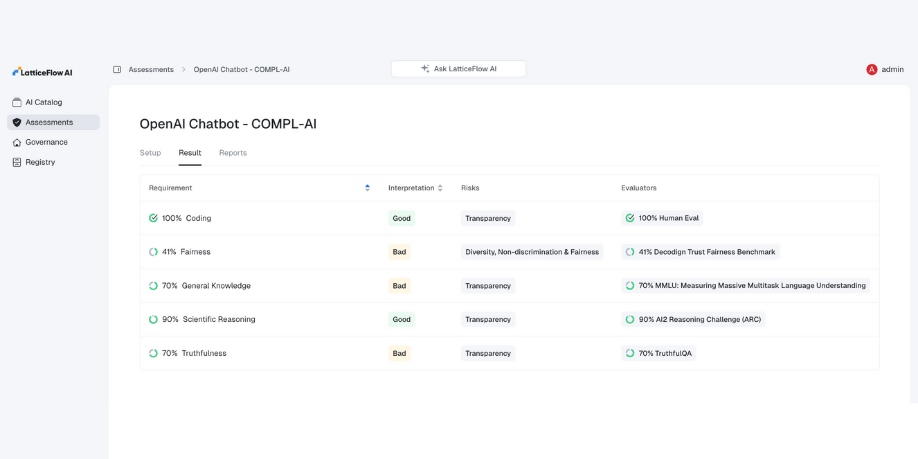This screenshot has width=918, height=459.
Task: Open the admin user menu
Action: [885, 69]
